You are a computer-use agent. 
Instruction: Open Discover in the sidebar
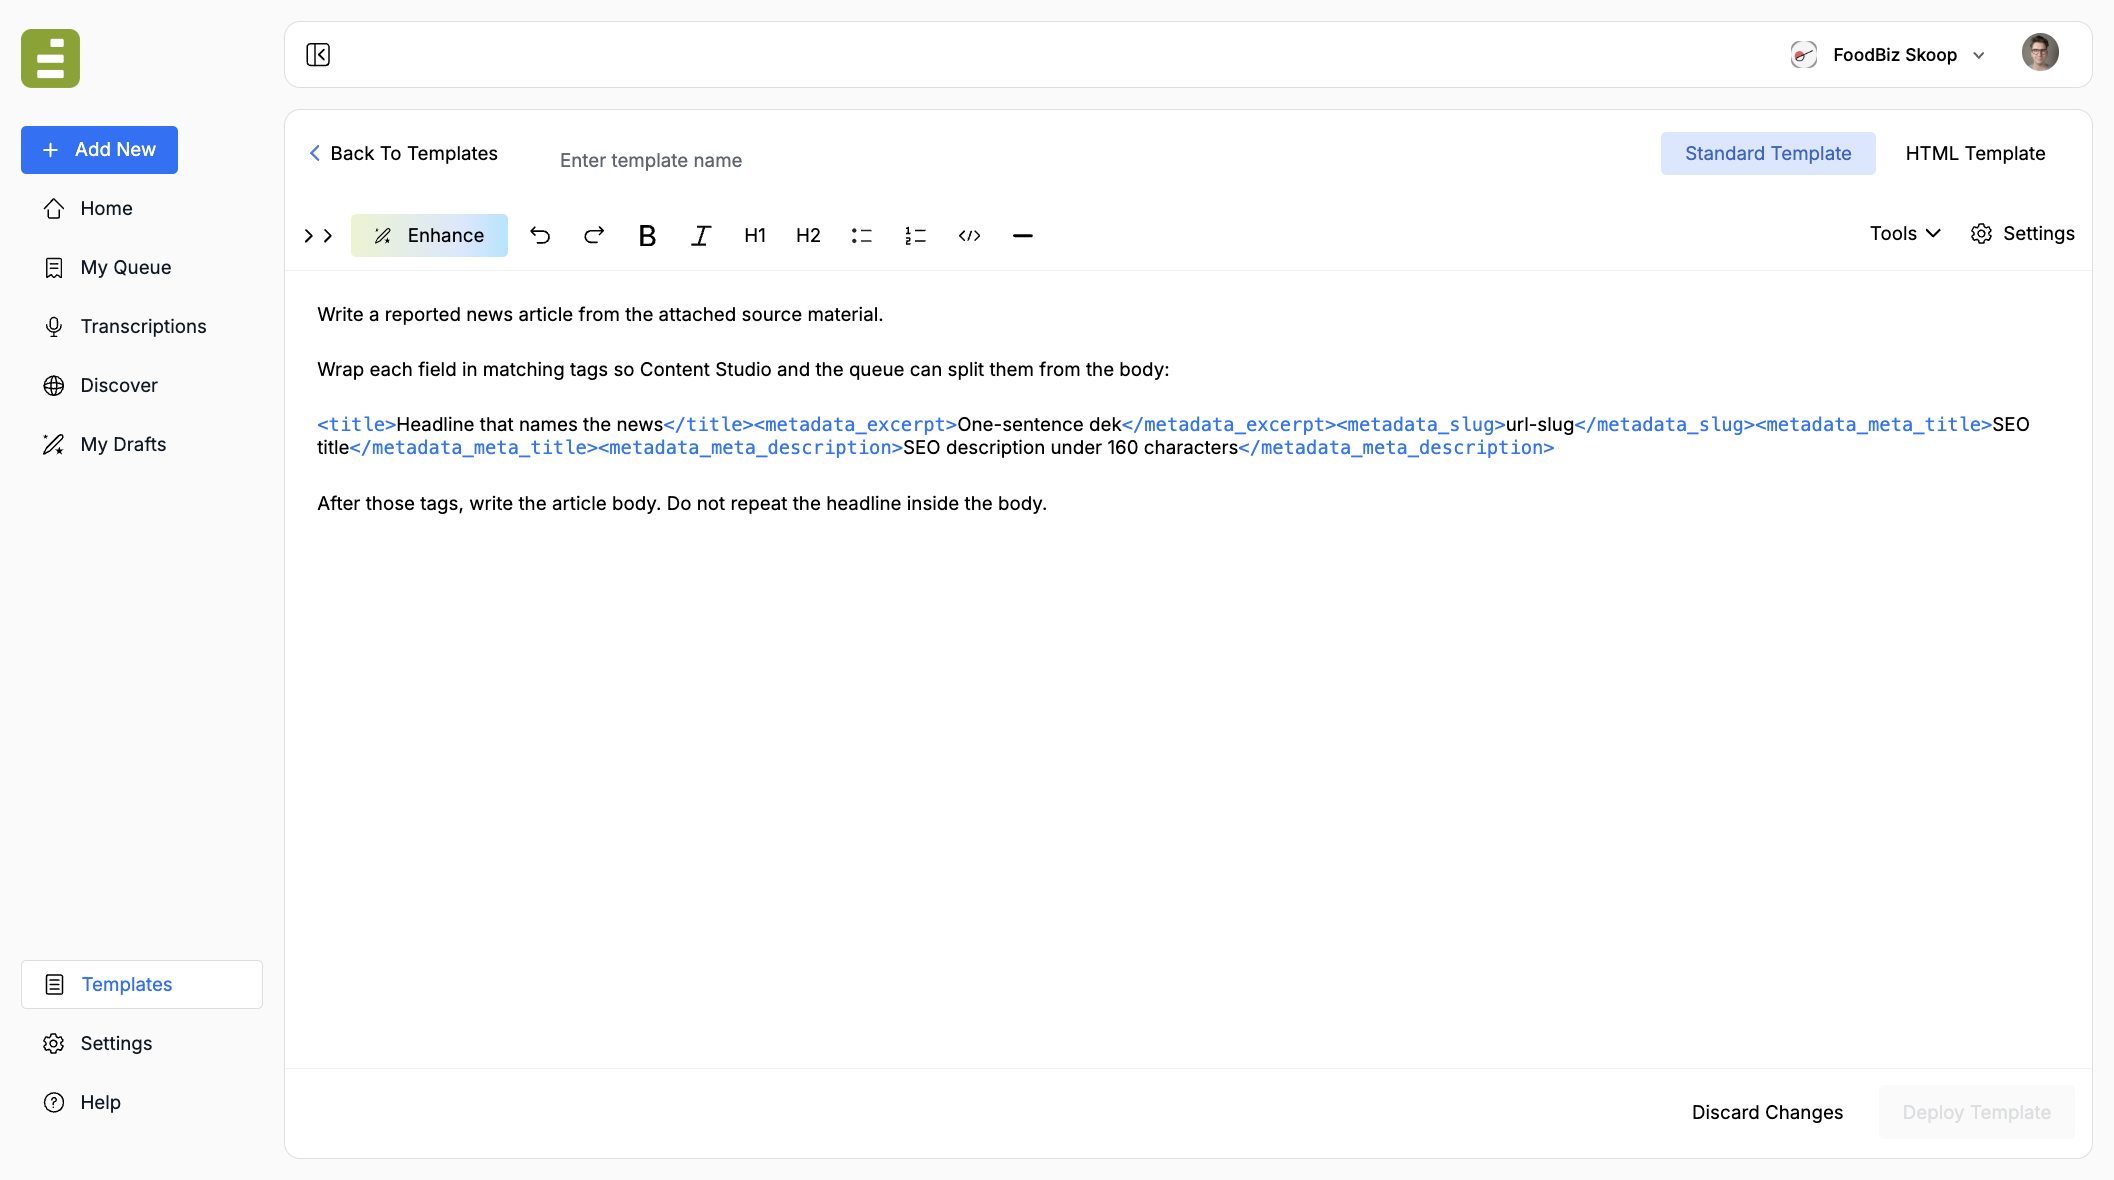142,385
